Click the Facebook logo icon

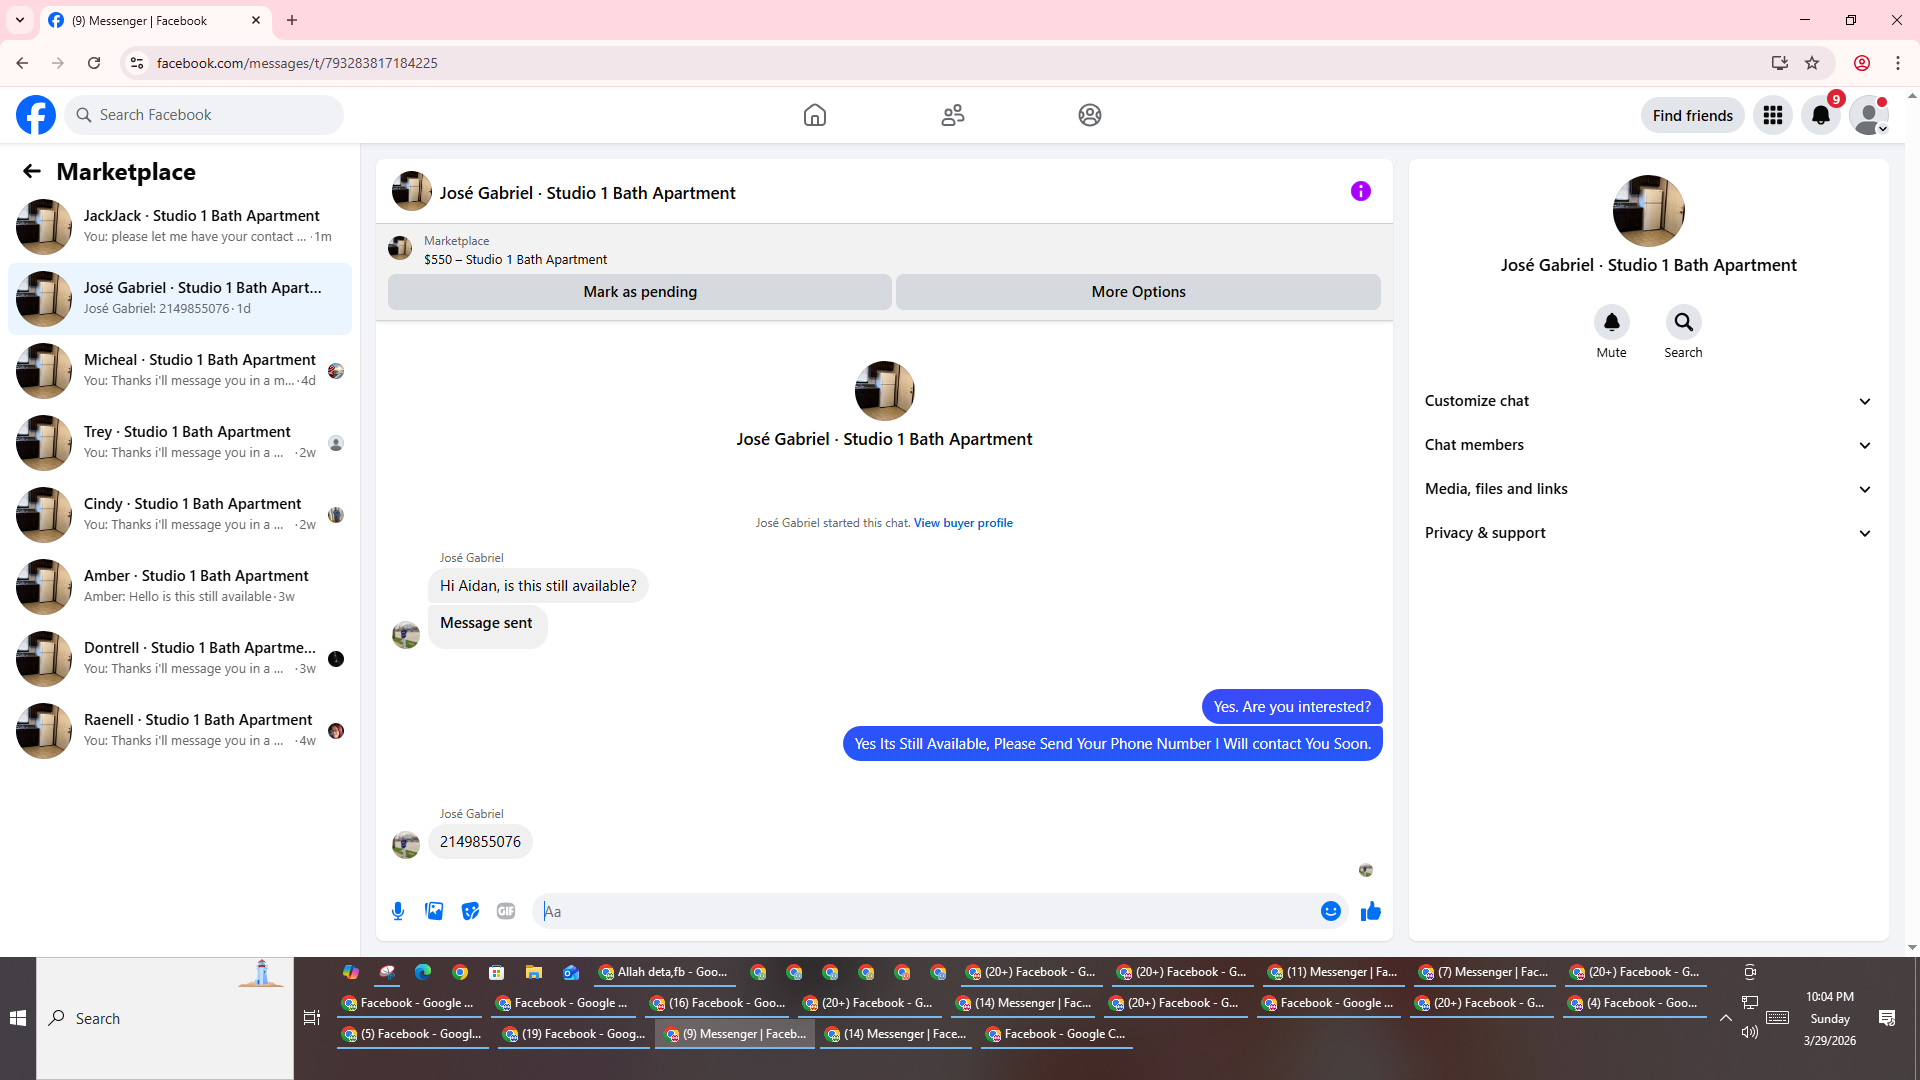[36, 115]
